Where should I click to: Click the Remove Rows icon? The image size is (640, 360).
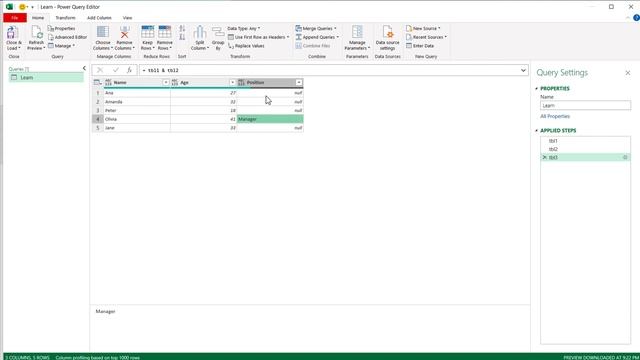165,32
